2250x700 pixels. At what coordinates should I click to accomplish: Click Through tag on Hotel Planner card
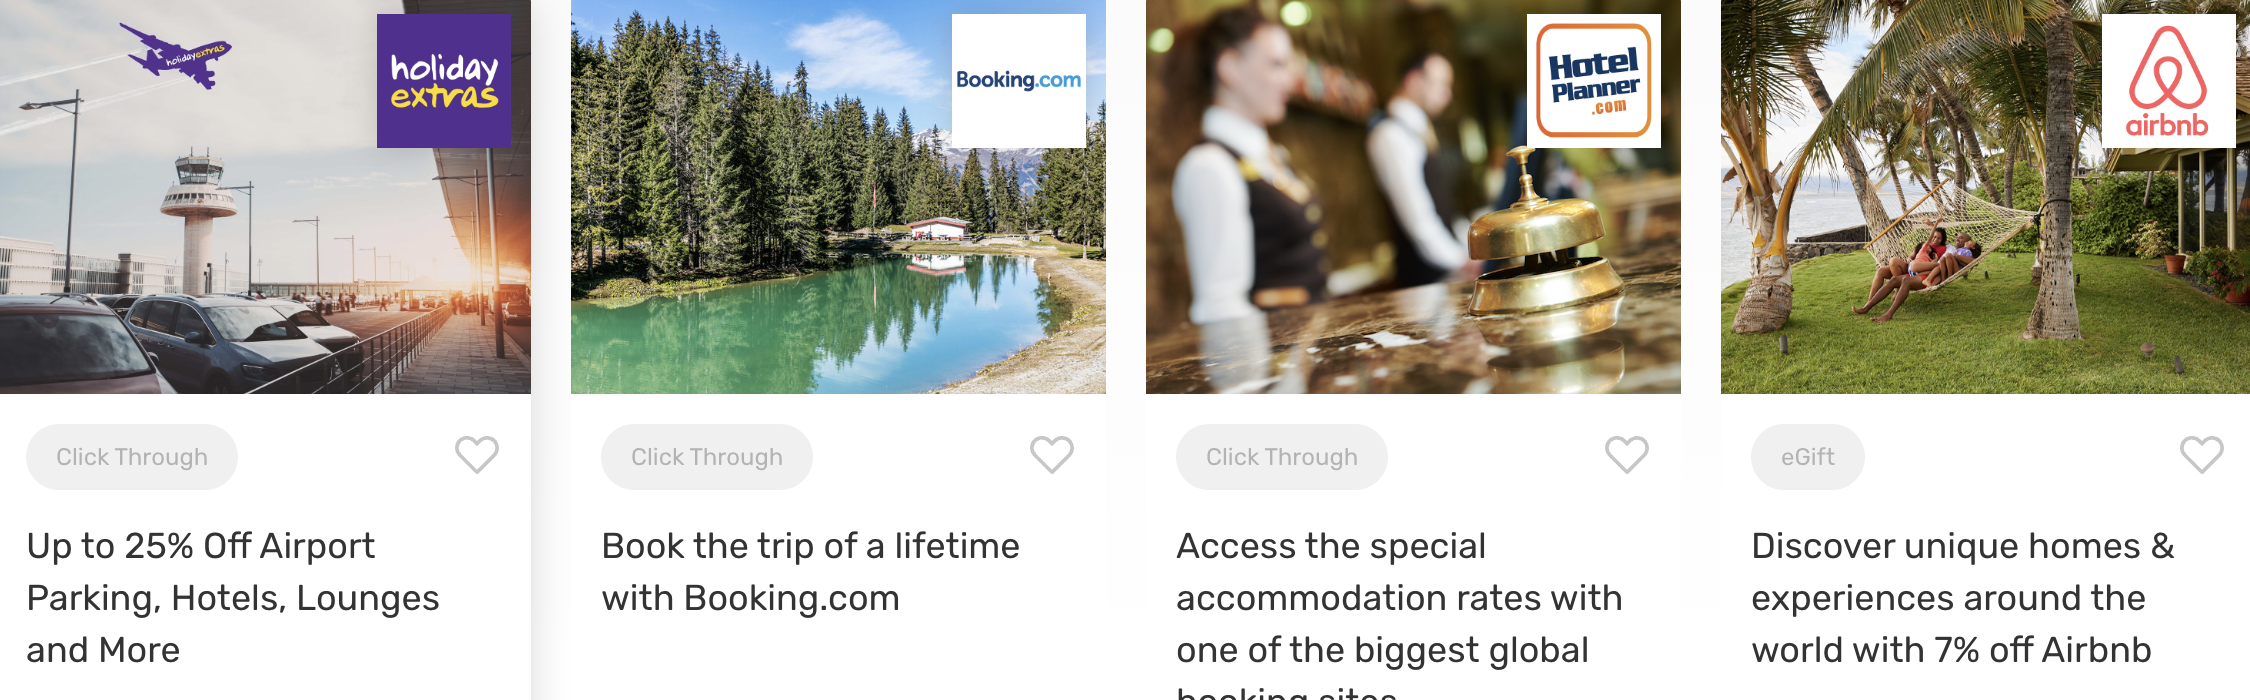[x=1282, y=457]
